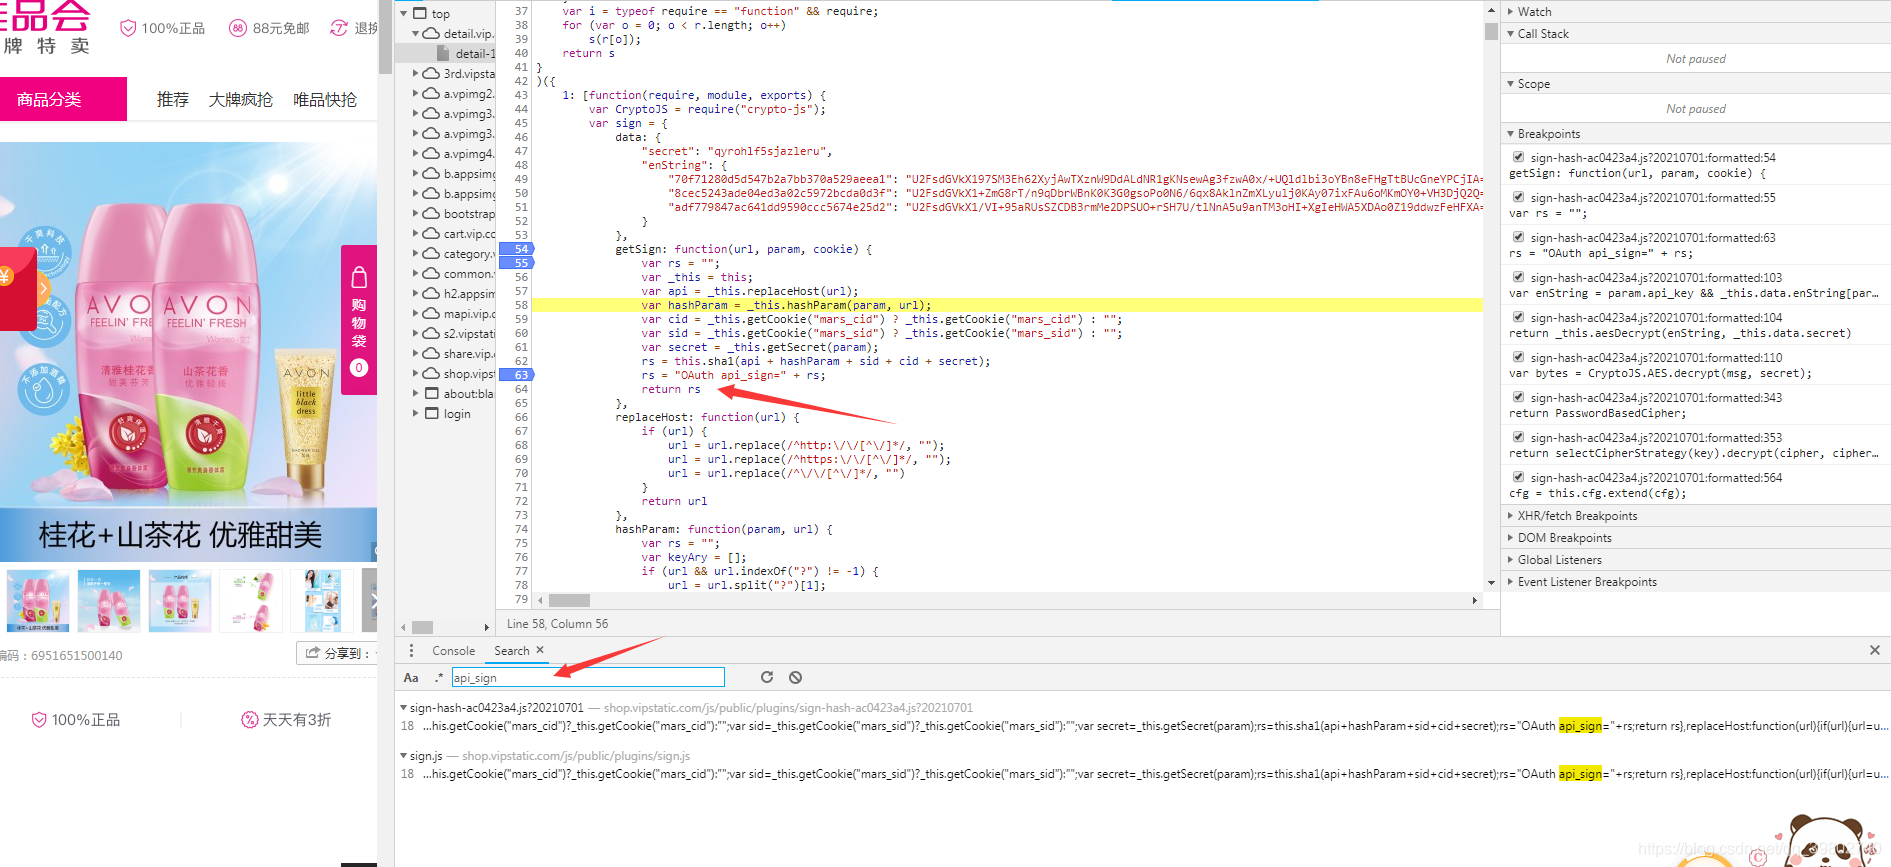This screenshot has height=867, width=1891.
Task: Switch to the Console drawer tab
Action: 453,651
